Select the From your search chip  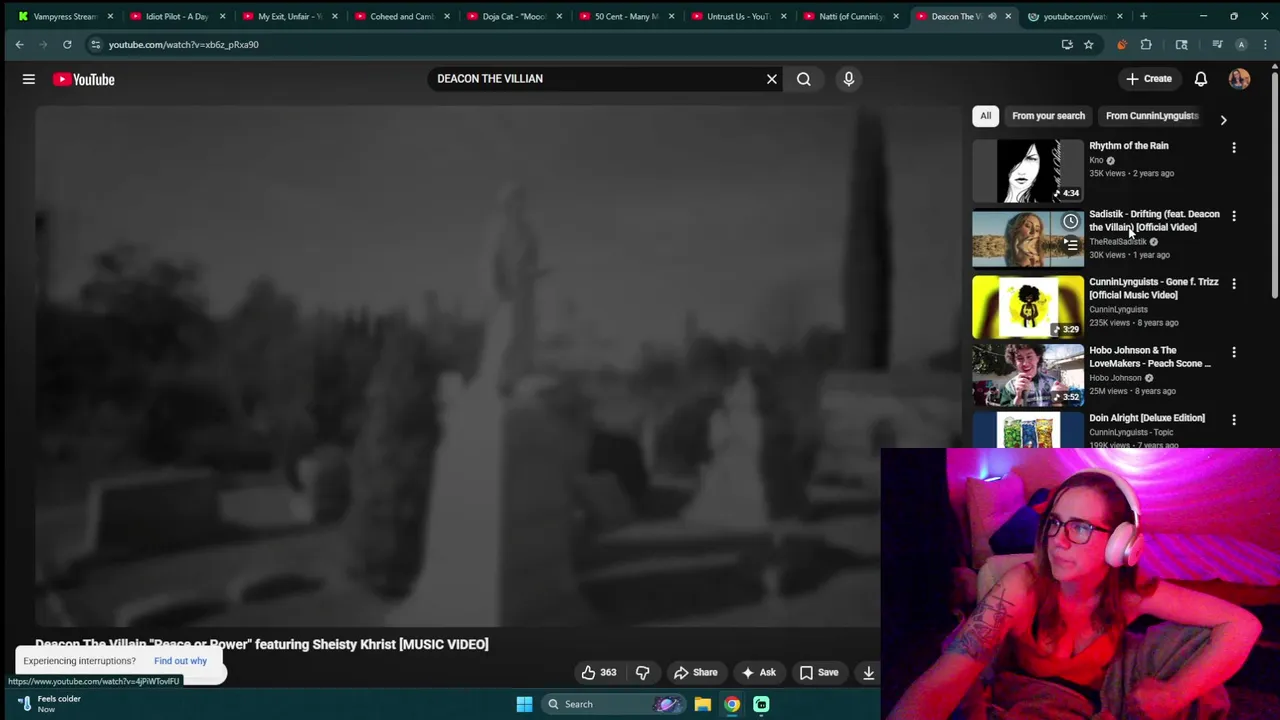click(x=1048, y=116)
